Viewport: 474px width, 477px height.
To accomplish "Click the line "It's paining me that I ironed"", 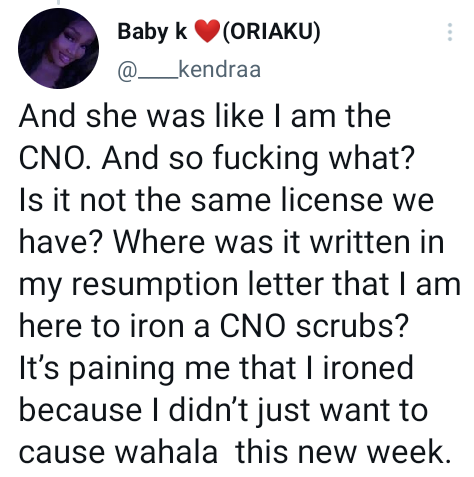I will (x=216, y=368).
